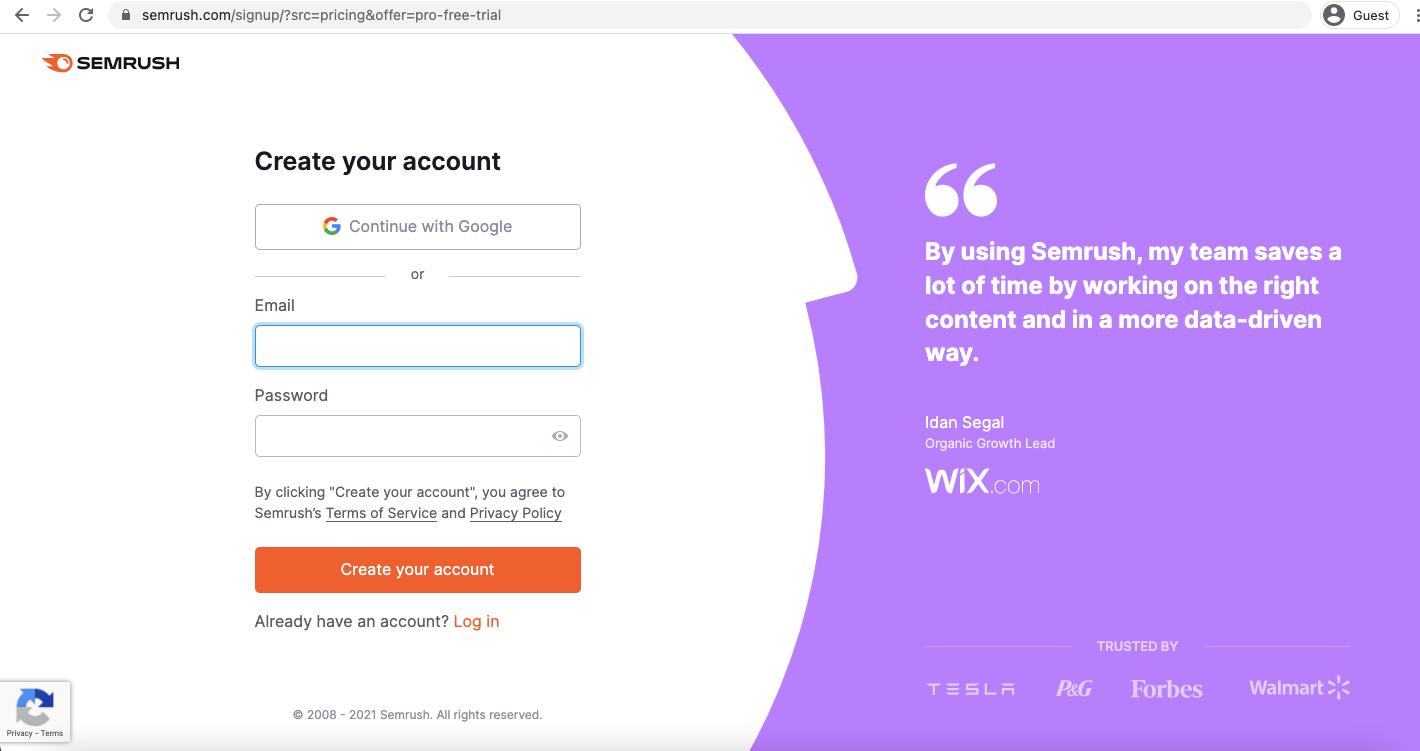The image size is (1420, 751).
Task: Click the Wix.com logo
Action: click(982, 482)
